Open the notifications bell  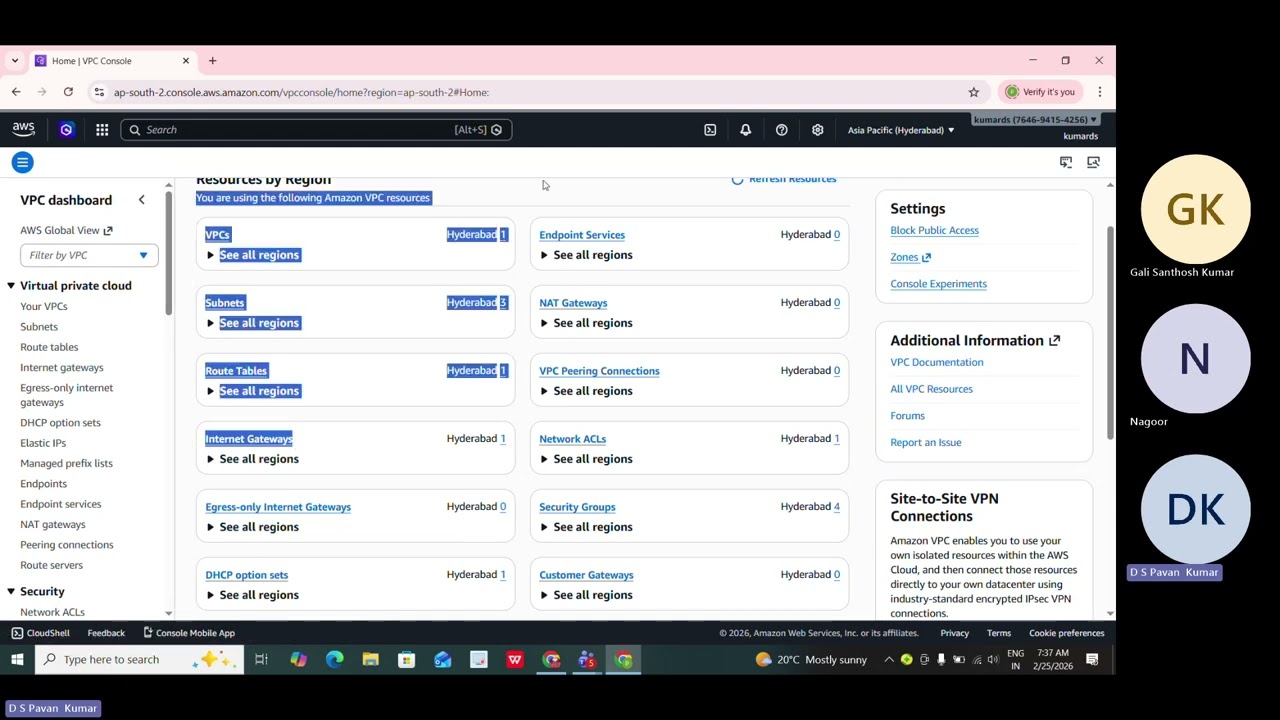745,130
